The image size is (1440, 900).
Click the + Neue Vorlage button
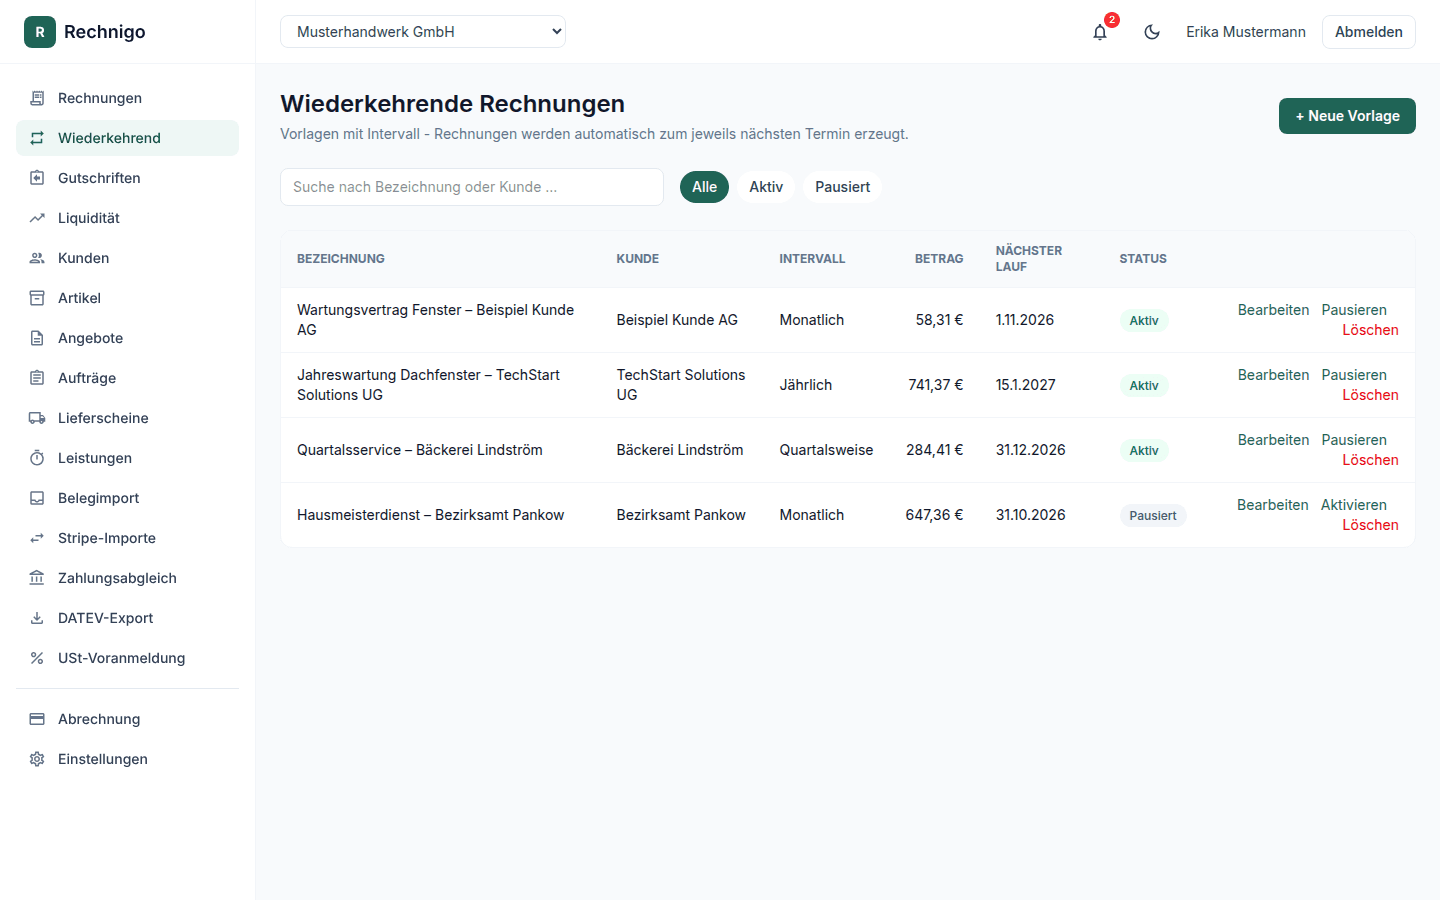tap(1347, 116)
